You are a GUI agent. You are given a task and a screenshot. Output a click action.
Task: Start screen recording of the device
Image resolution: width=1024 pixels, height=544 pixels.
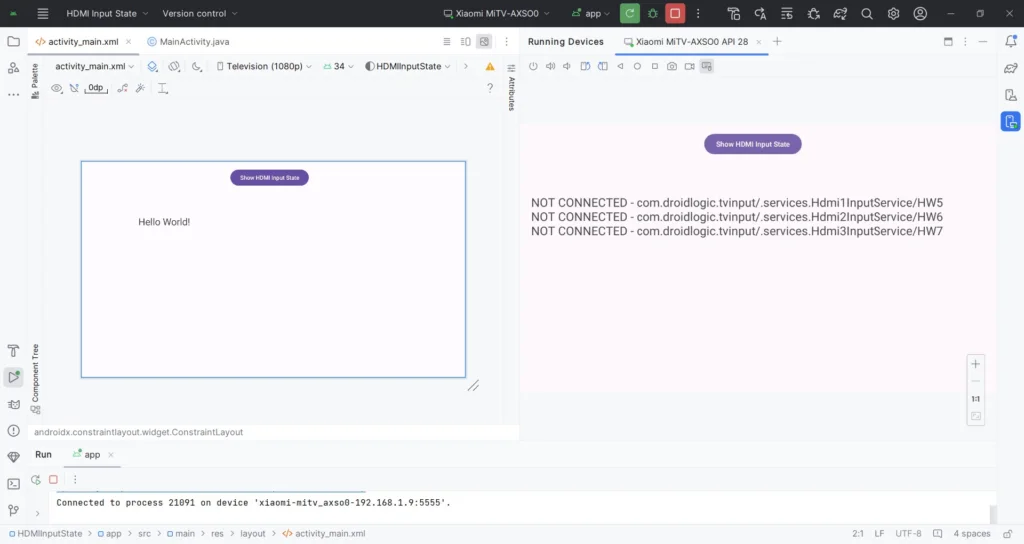690,66
